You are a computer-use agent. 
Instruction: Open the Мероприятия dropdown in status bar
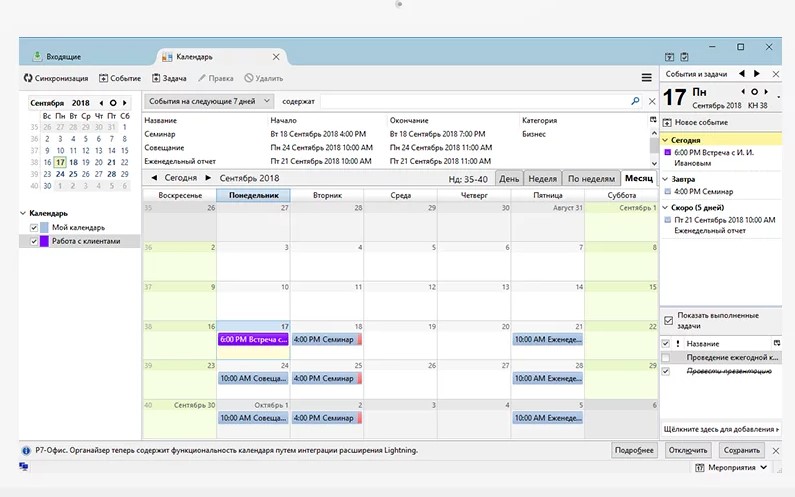pos(731,468)
